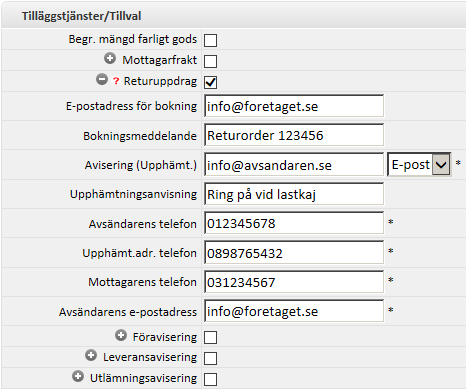This screenshot has height=390, width=466.
Task: Expand the Utlämningsavisering plus icon
Action: point(78,376)
